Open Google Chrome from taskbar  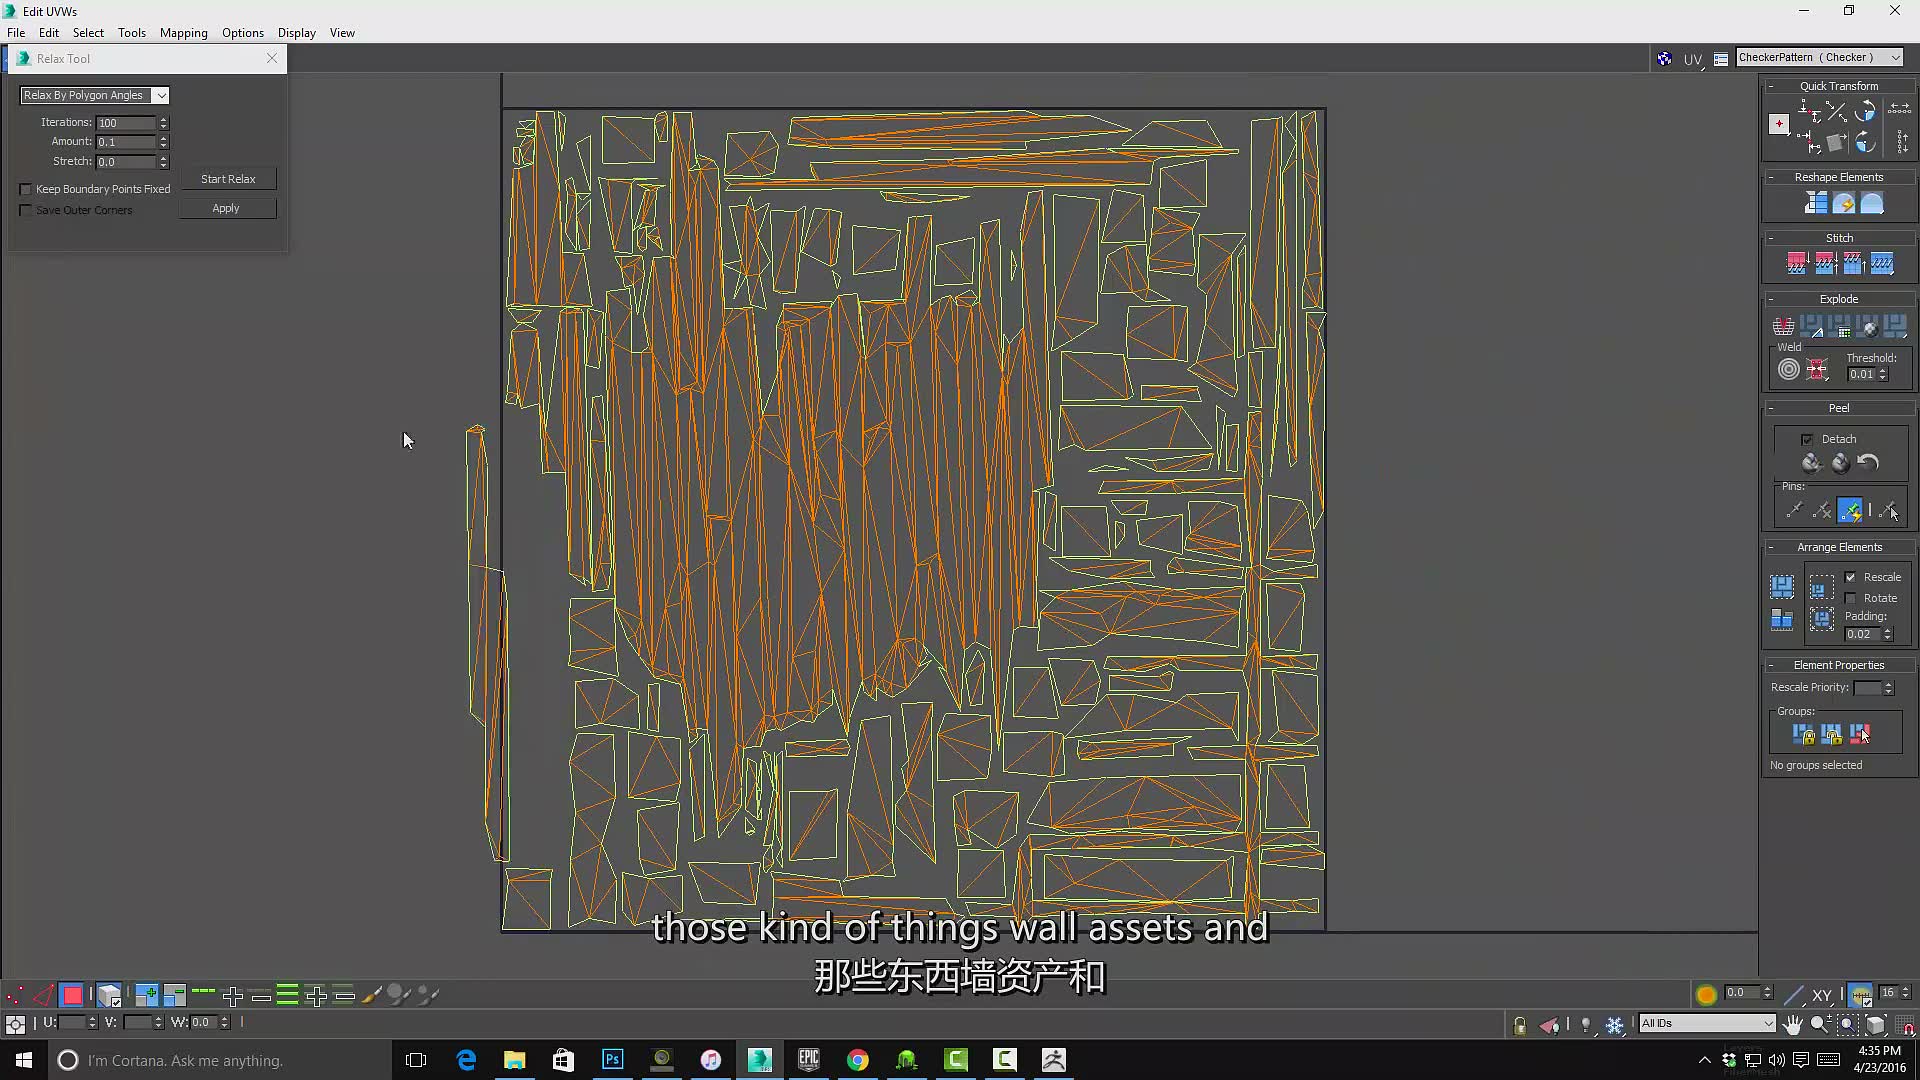tap(858, 1060)
